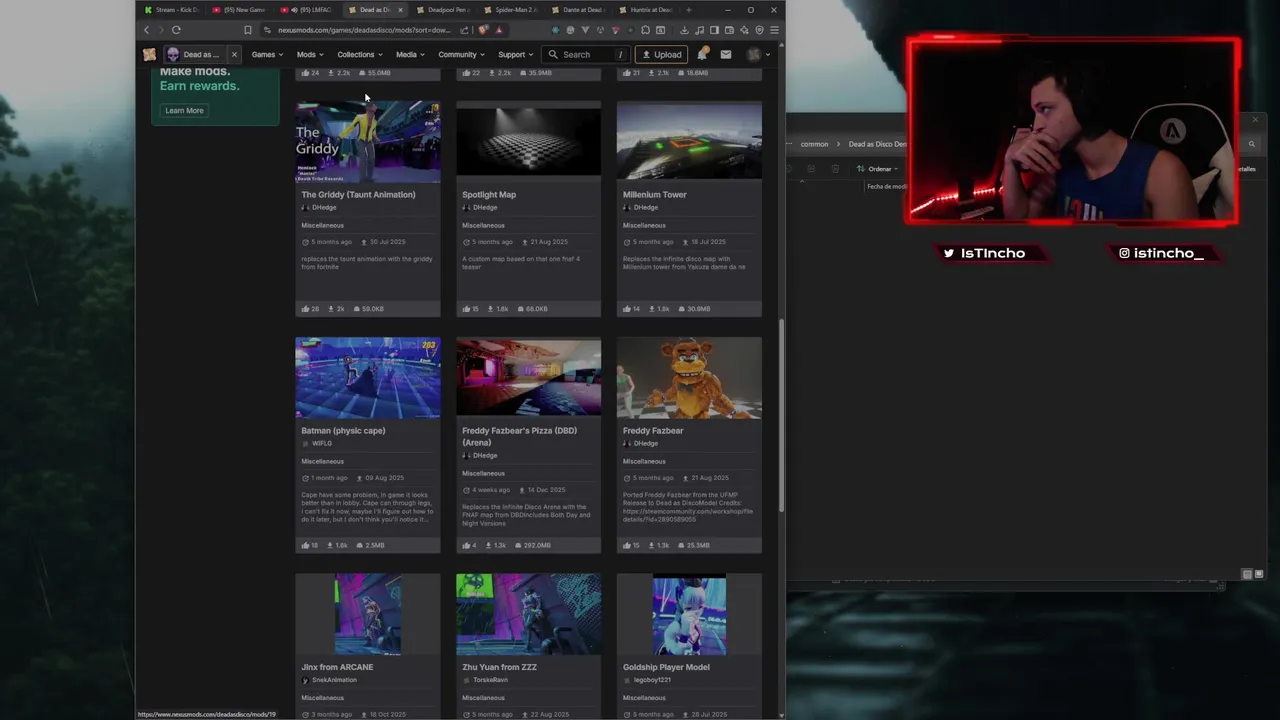Open author SnekAnimation's profile link
This screenshot has height=720, width=1280.
(334, 680)
